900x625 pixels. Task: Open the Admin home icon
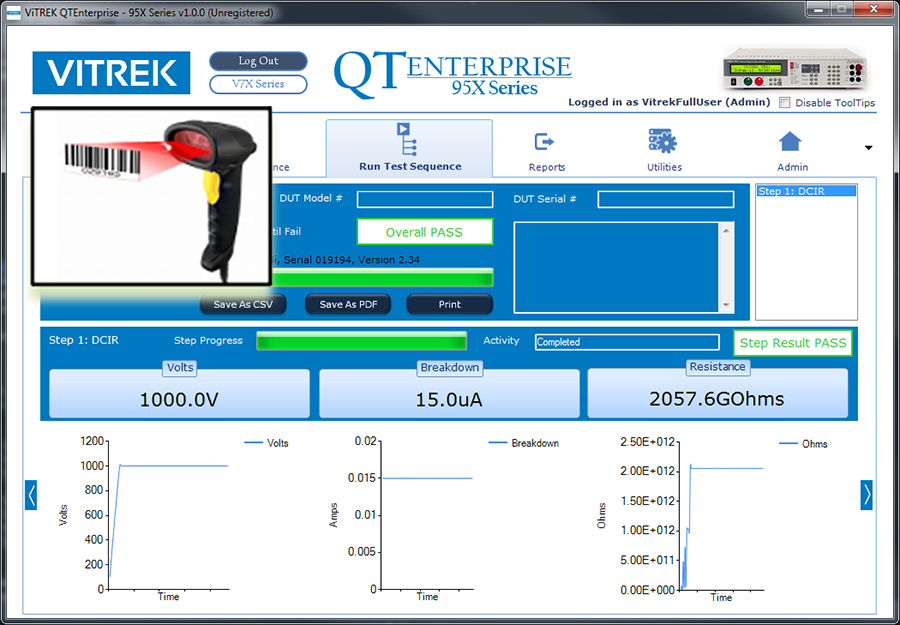pyautogui.click(x=791, y=141)
